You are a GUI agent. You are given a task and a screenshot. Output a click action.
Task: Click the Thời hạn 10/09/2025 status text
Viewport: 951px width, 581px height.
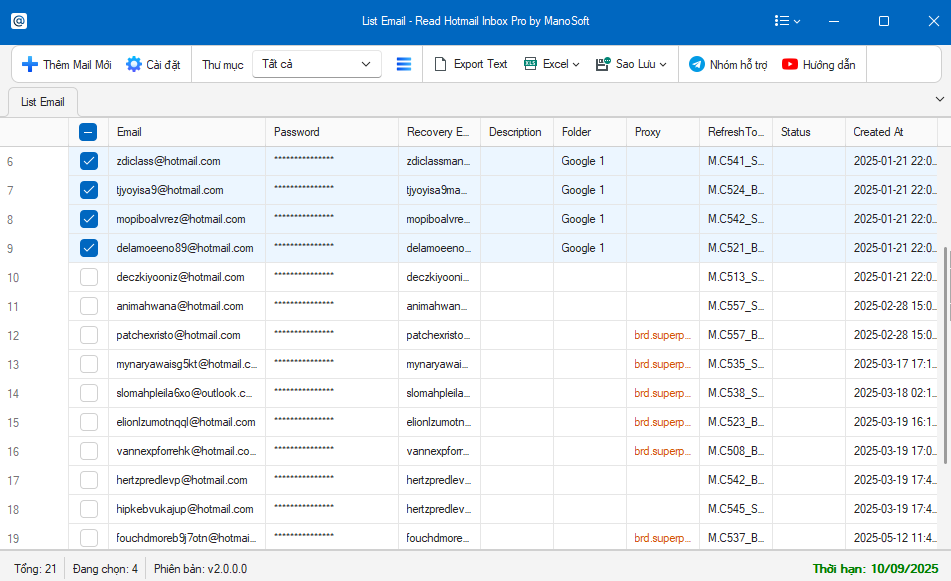tap(875, 569)
